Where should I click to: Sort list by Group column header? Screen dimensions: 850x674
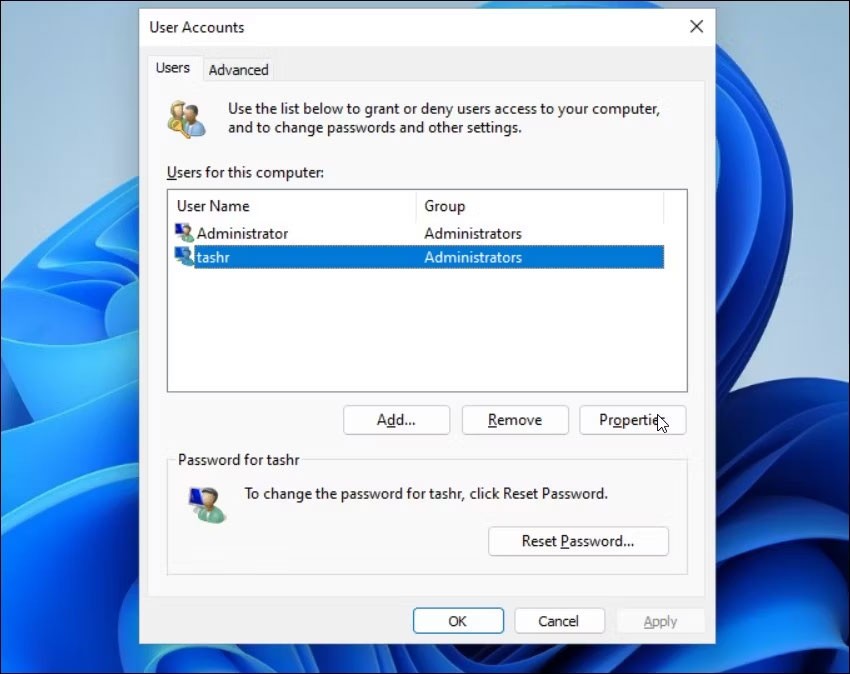(x=538, y=206)
